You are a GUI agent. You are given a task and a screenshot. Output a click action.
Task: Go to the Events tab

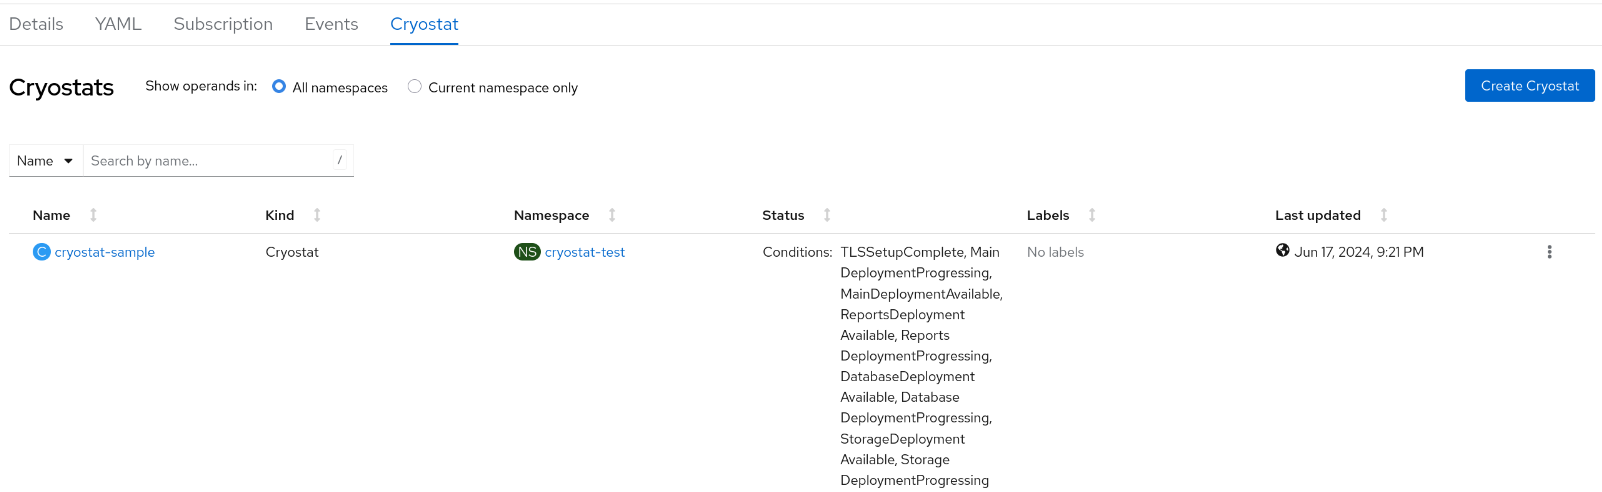click(x=331, y=24)
